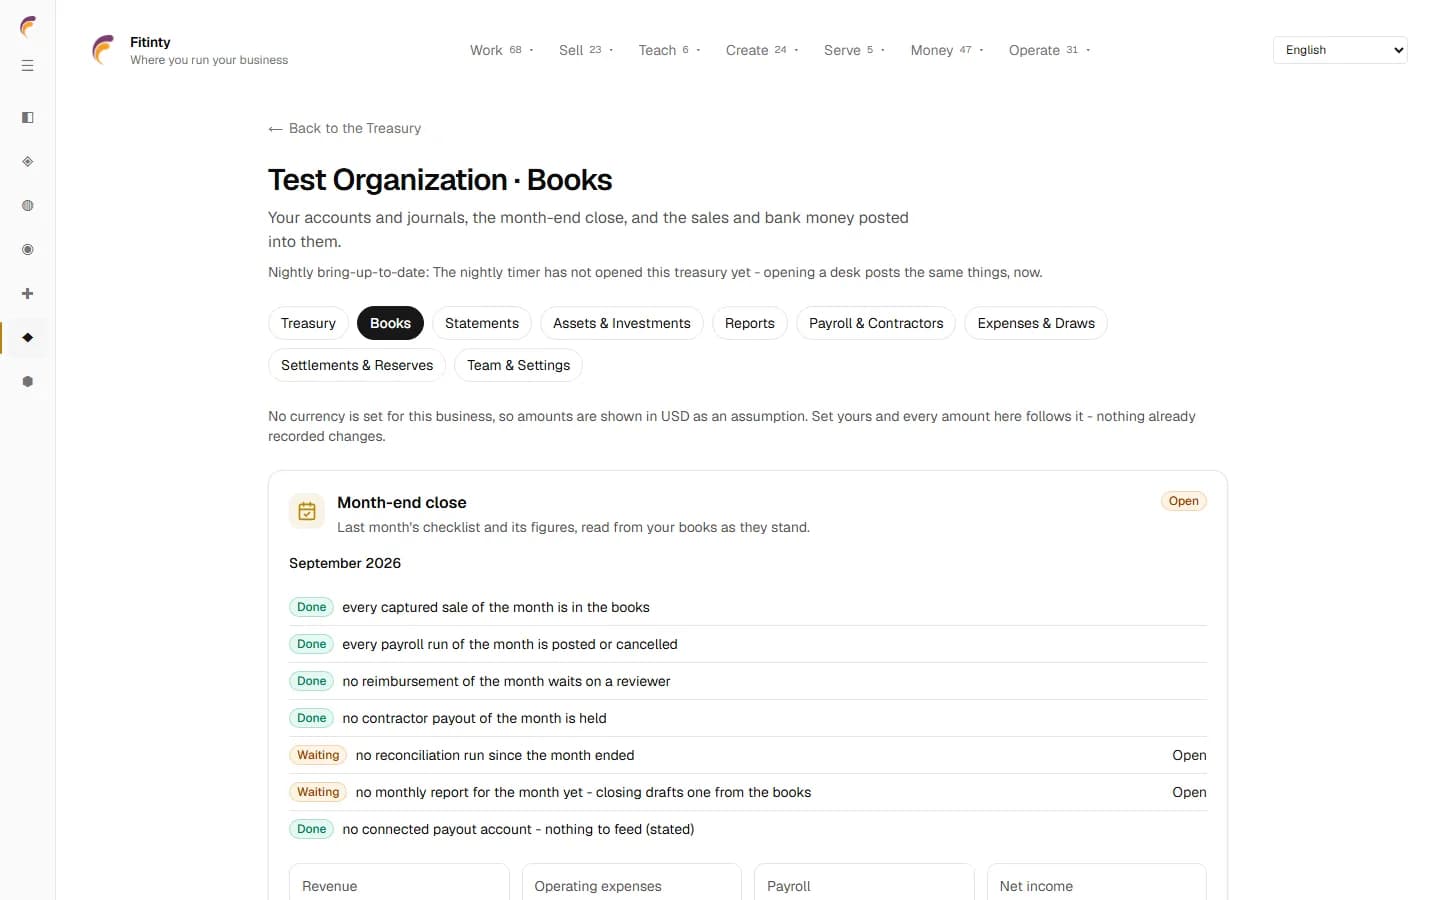Expand the Sell menu
This screenshot has width=1440, height=900.
(x=586, y=50)
